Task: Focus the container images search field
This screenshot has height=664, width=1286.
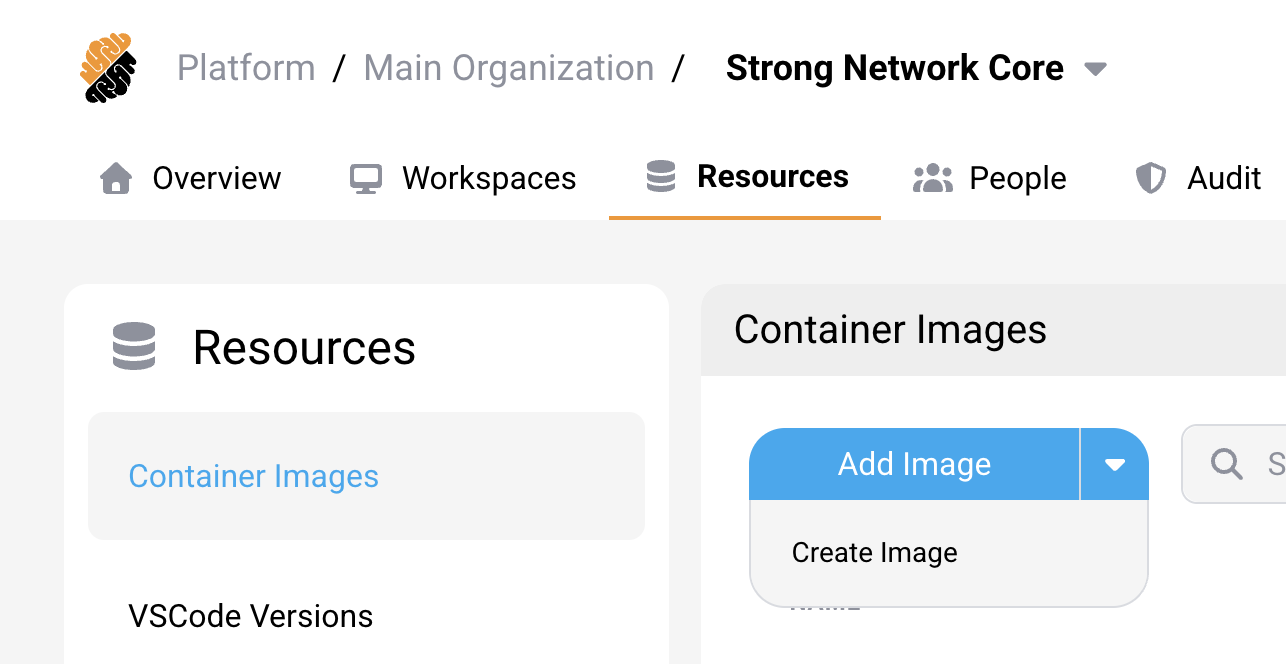Action: (1234, 464)
